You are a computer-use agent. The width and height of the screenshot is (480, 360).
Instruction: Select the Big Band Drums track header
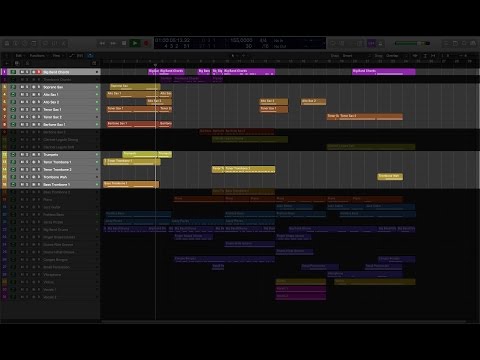tap(50, 230)
